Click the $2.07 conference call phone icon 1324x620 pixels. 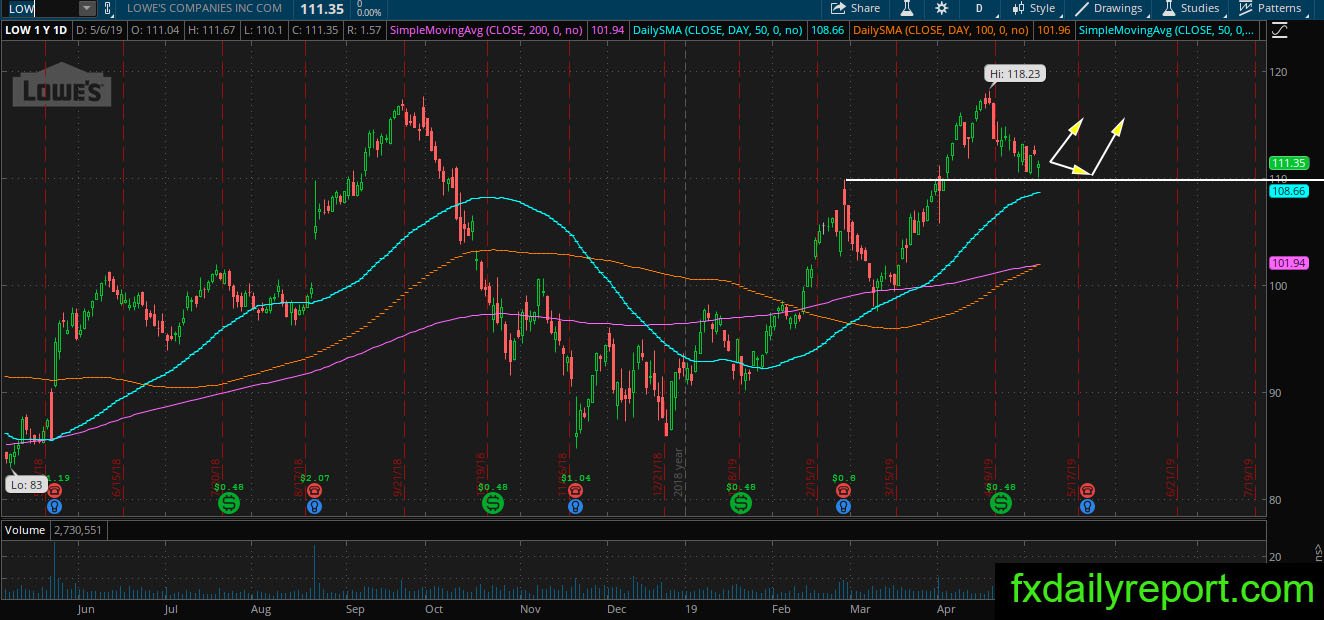click(x=315, y=491)
